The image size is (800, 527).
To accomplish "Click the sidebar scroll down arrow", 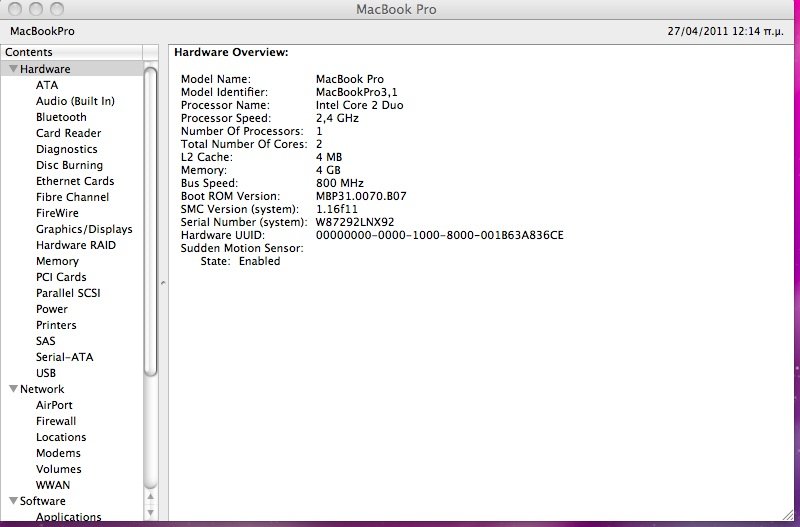I will coord(151,512).
